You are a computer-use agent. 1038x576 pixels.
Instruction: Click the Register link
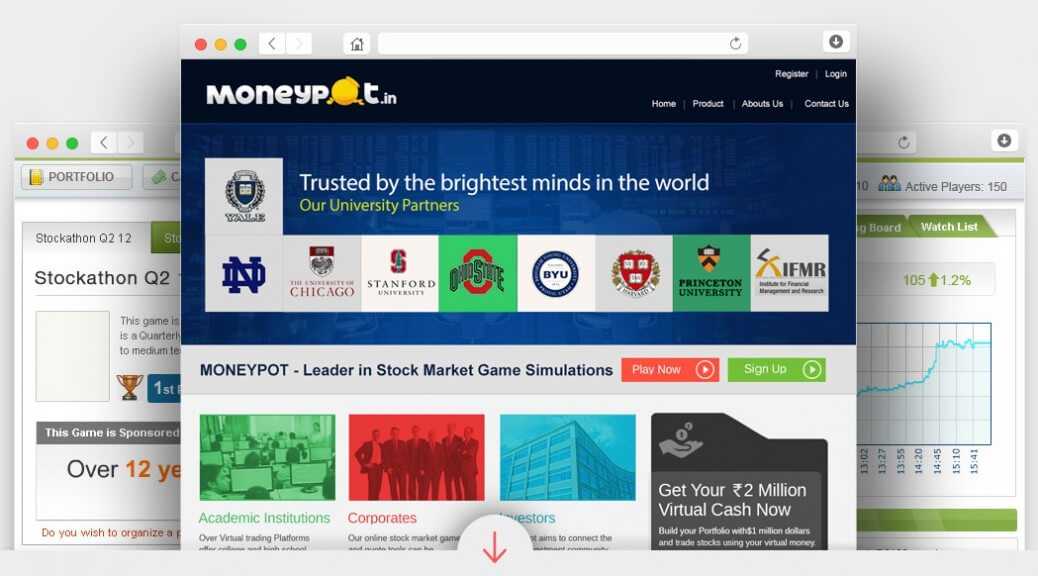(x=791, y=74)
